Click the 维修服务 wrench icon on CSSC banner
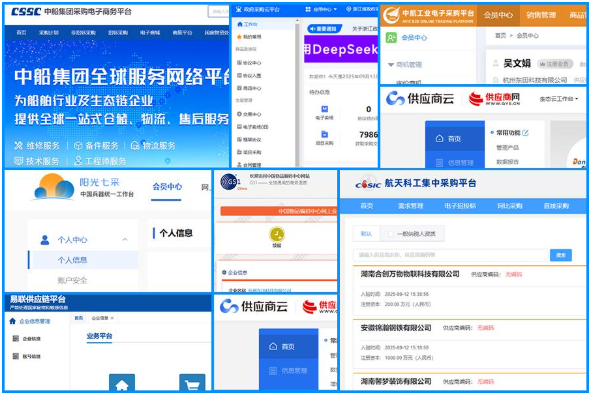Viewport: 592px width, 396px height. tap(18, 146)
